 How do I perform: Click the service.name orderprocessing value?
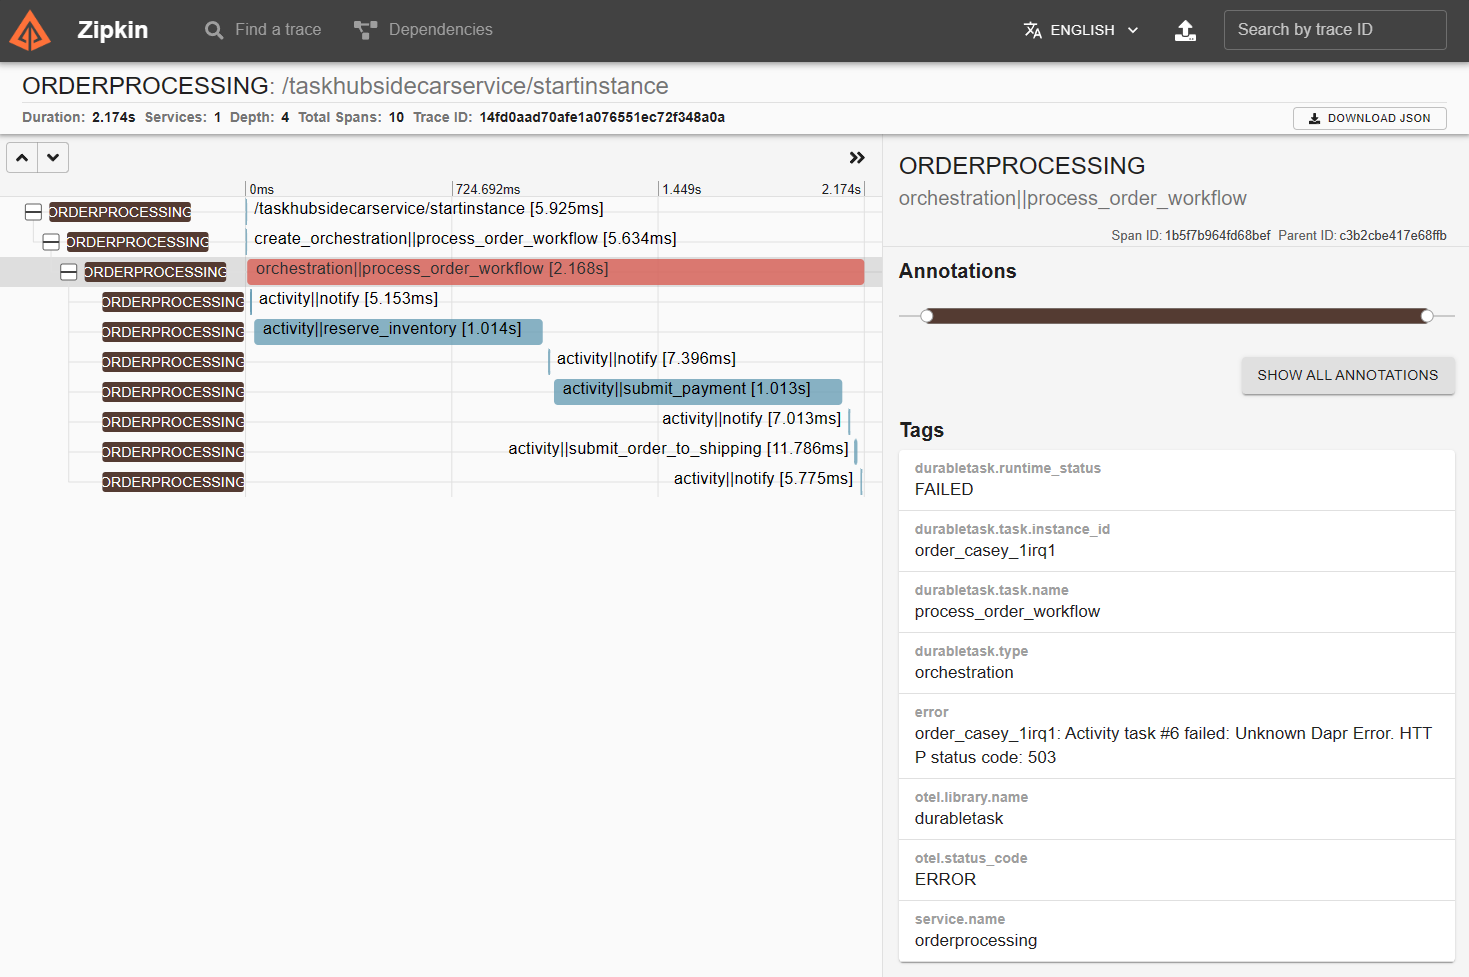coord(976,941)
